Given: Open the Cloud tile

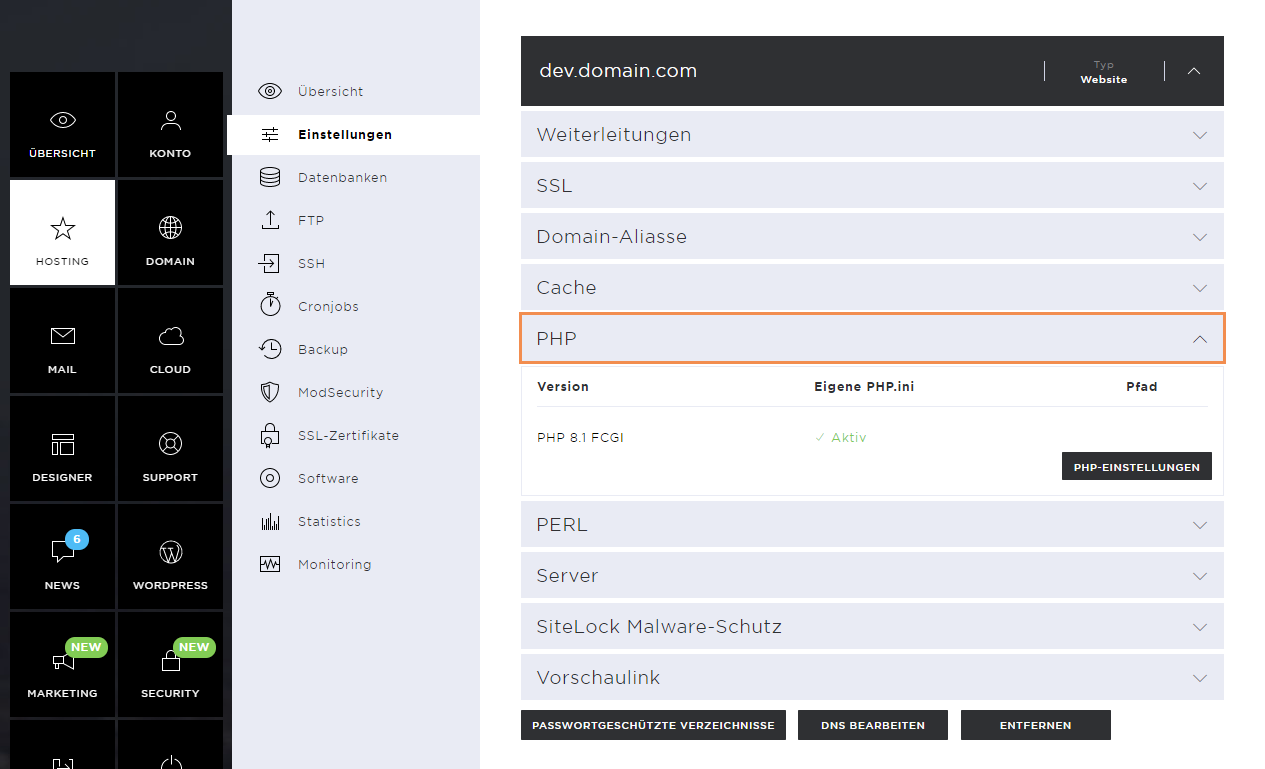Looking at the screenshot, I should coord(170,340).
